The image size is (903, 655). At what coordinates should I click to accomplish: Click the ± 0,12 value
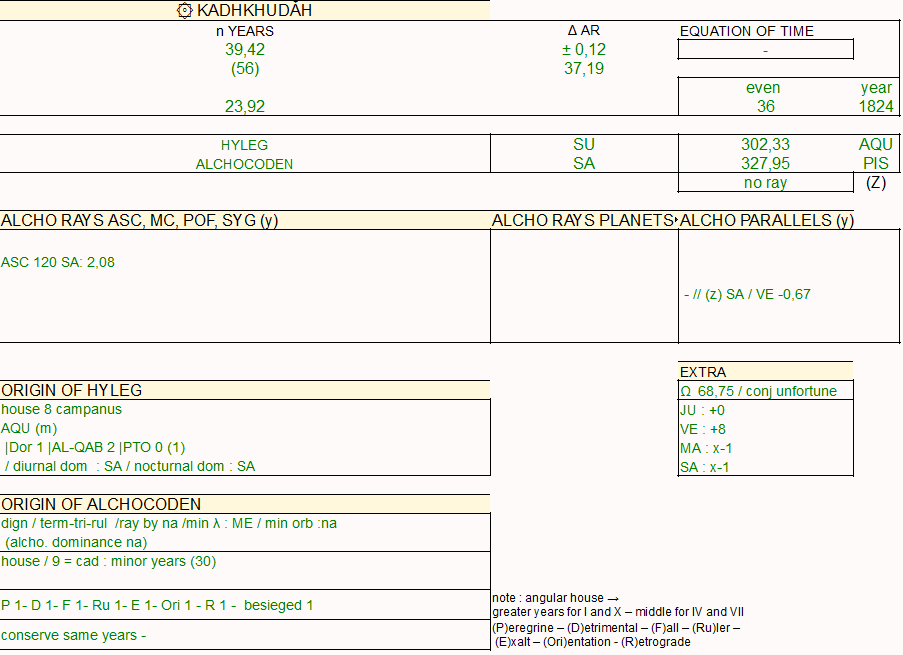[x=583, y=50]
